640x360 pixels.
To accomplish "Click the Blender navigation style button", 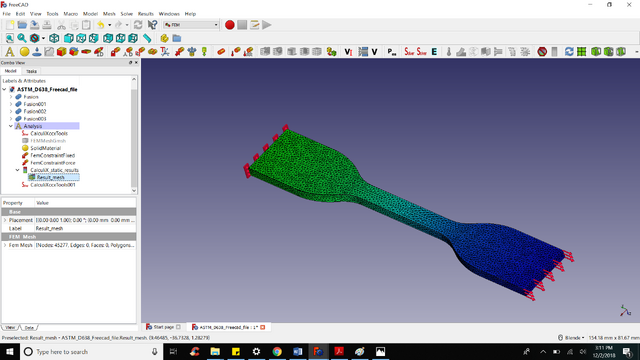I will click(x=571, y=338).
